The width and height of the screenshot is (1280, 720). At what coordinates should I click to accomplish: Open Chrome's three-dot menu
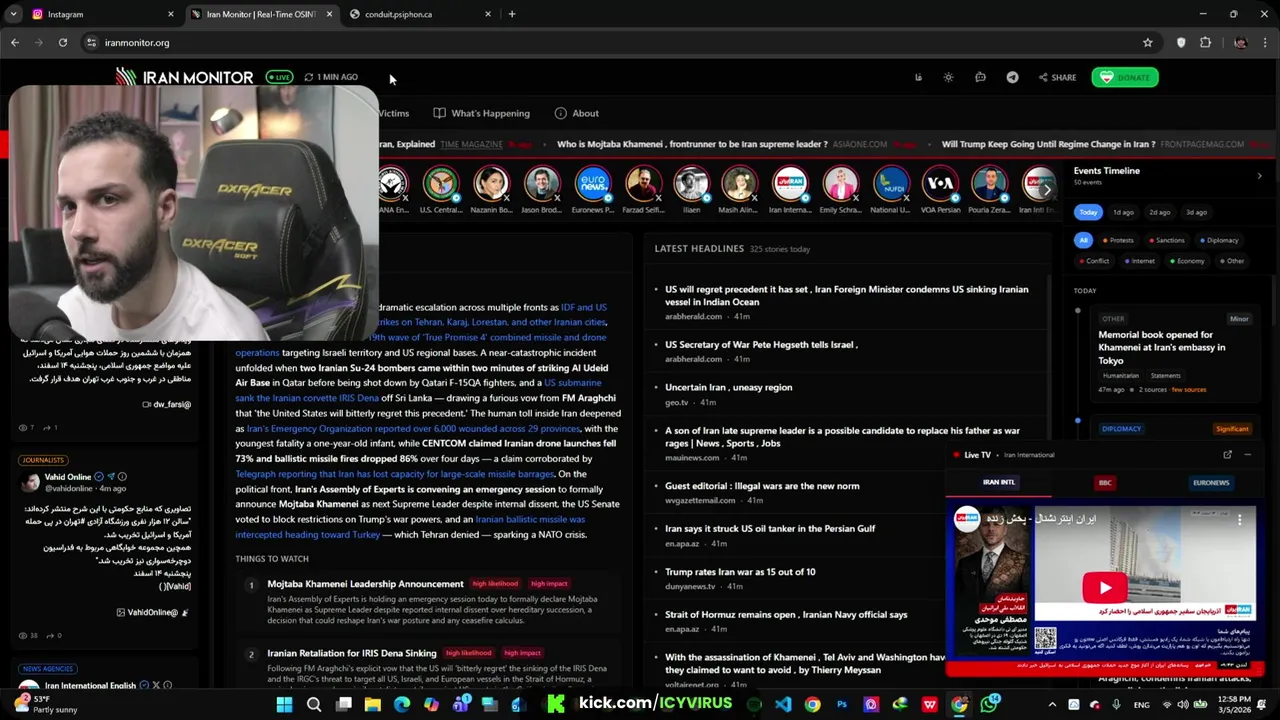click(x=1265, y=43)
